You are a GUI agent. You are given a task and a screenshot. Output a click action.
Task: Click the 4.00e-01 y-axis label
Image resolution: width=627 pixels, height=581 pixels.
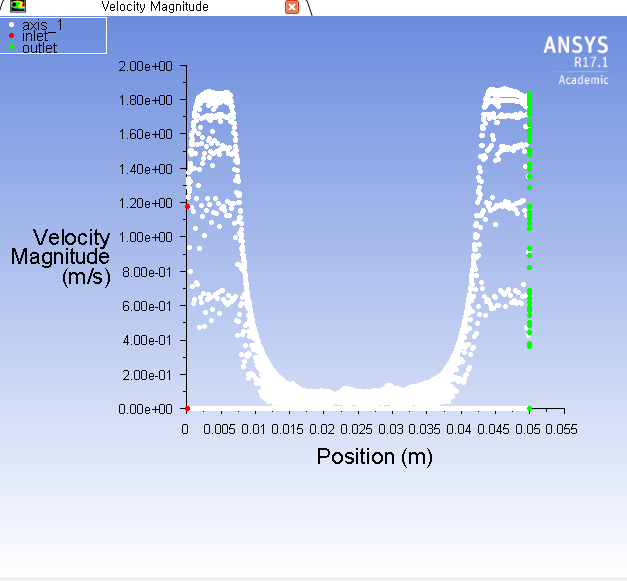tap(147, 341)
